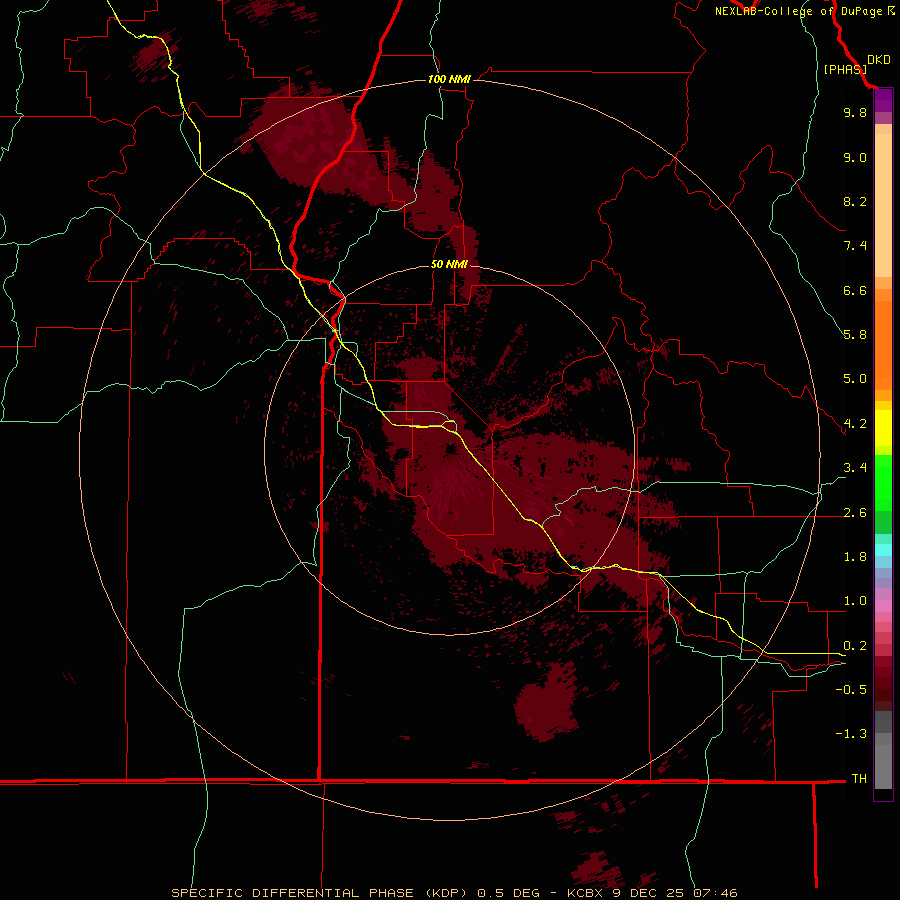
Task: Click the 1.0 scale value label
Action: coord(855,601)
